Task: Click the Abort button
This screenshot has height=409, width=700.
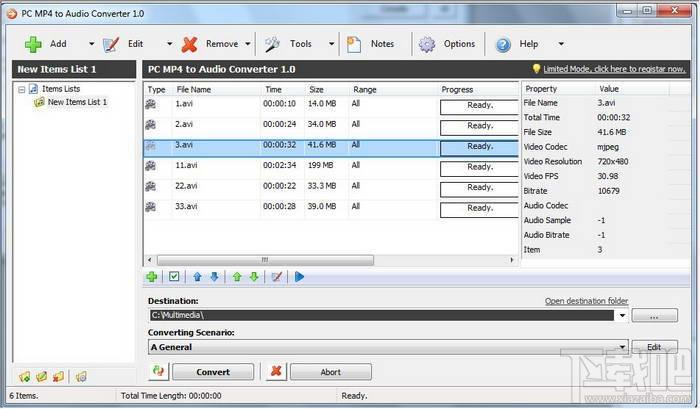Action: (x=331, y=372)
